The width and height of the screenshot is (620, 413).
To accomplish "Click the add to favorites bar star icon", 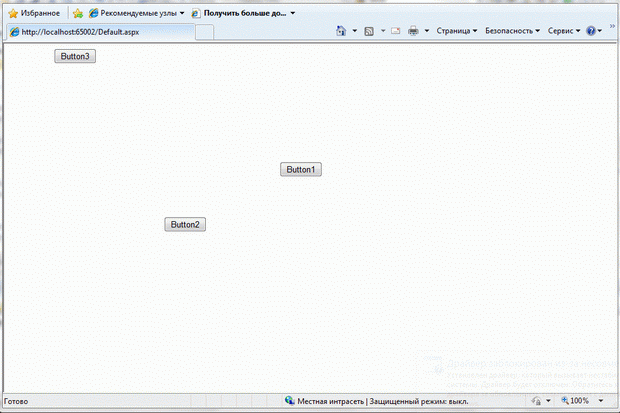I will (78, 13).
